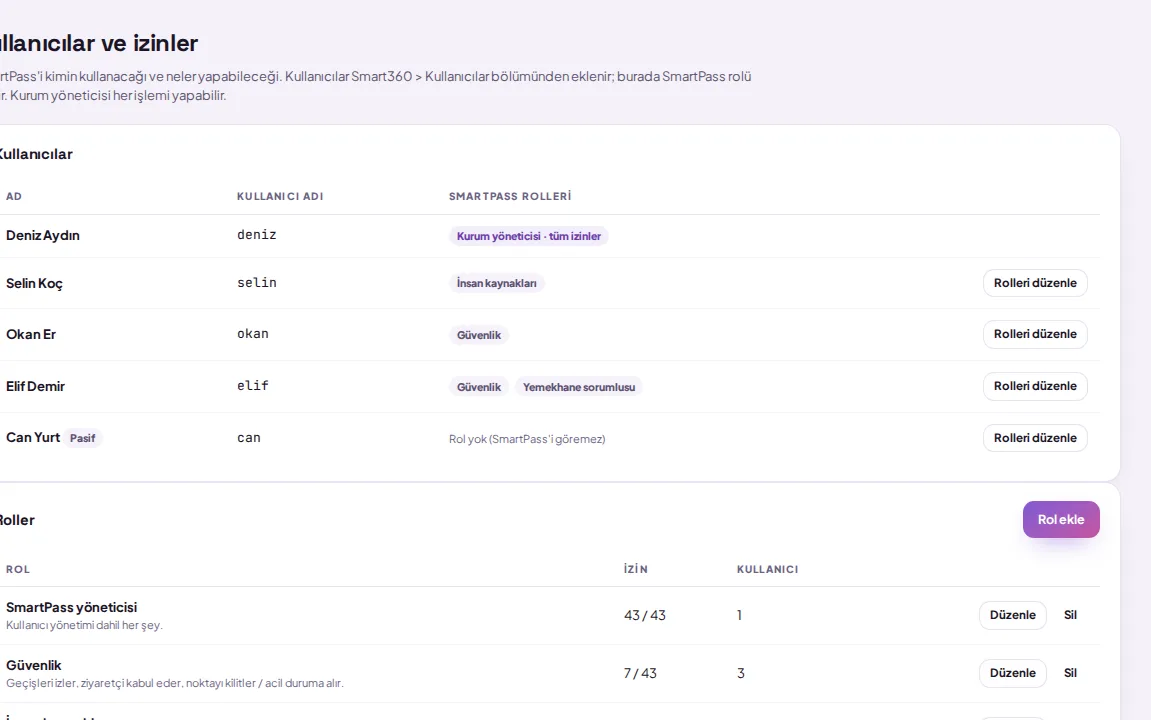Image resolution: width=1151 pixels, height=720 pixels.
Task: Click Sil in the Güvenlik role row
Action: (x=1070, y=673)
